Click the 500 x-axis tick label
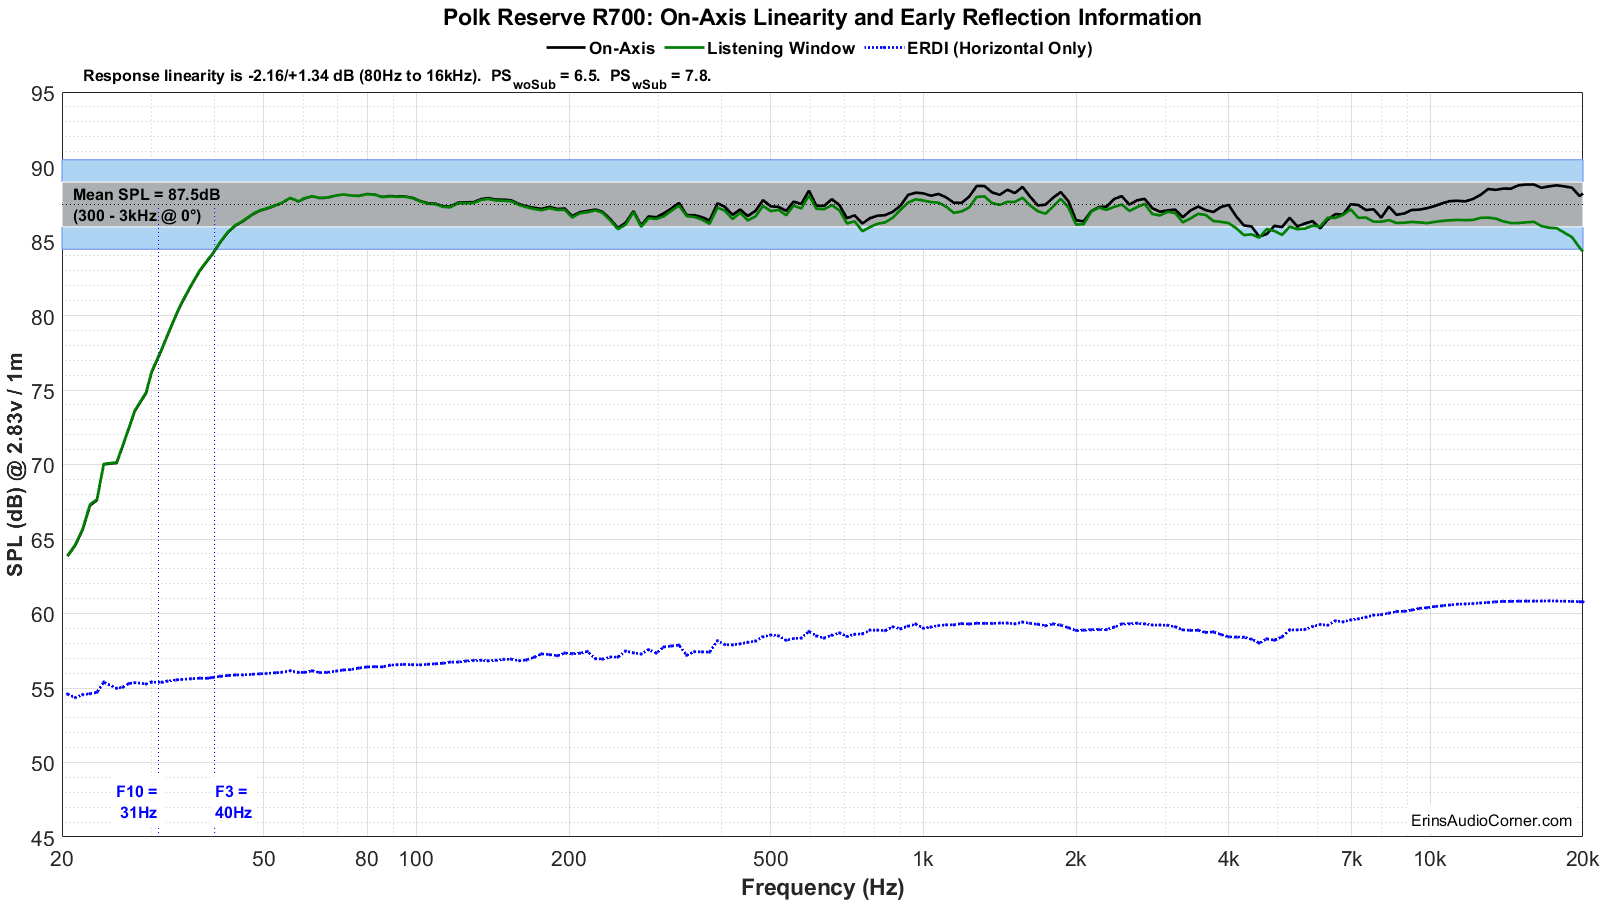The width and height of the screenshot is (1600, 900). (x=770, y=859)
